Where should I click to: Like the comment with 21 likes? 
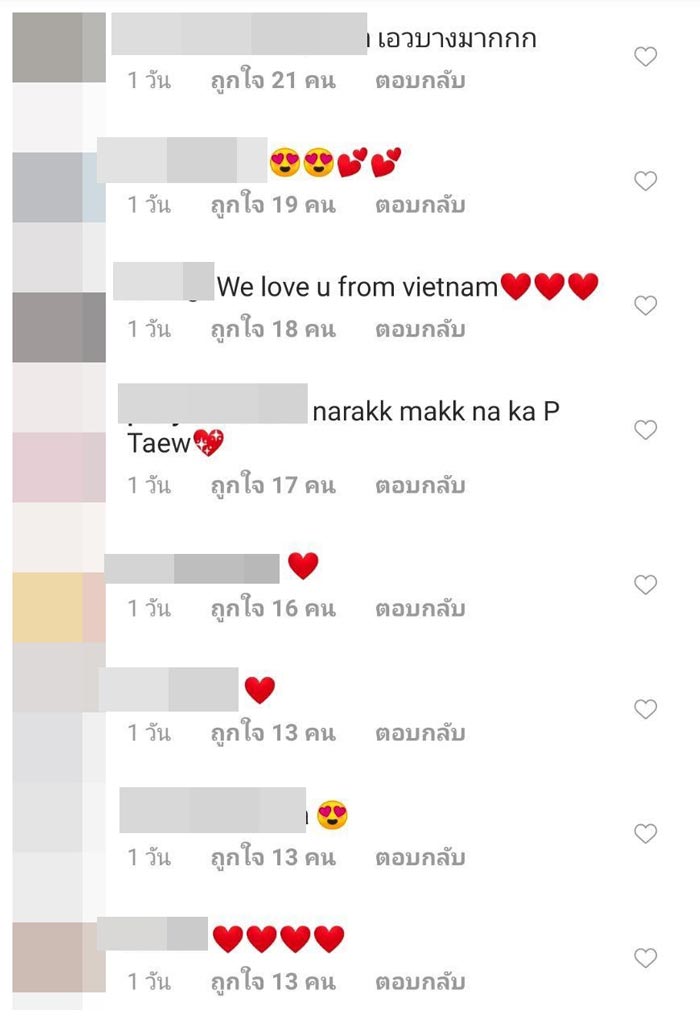(x=646, y=56)
